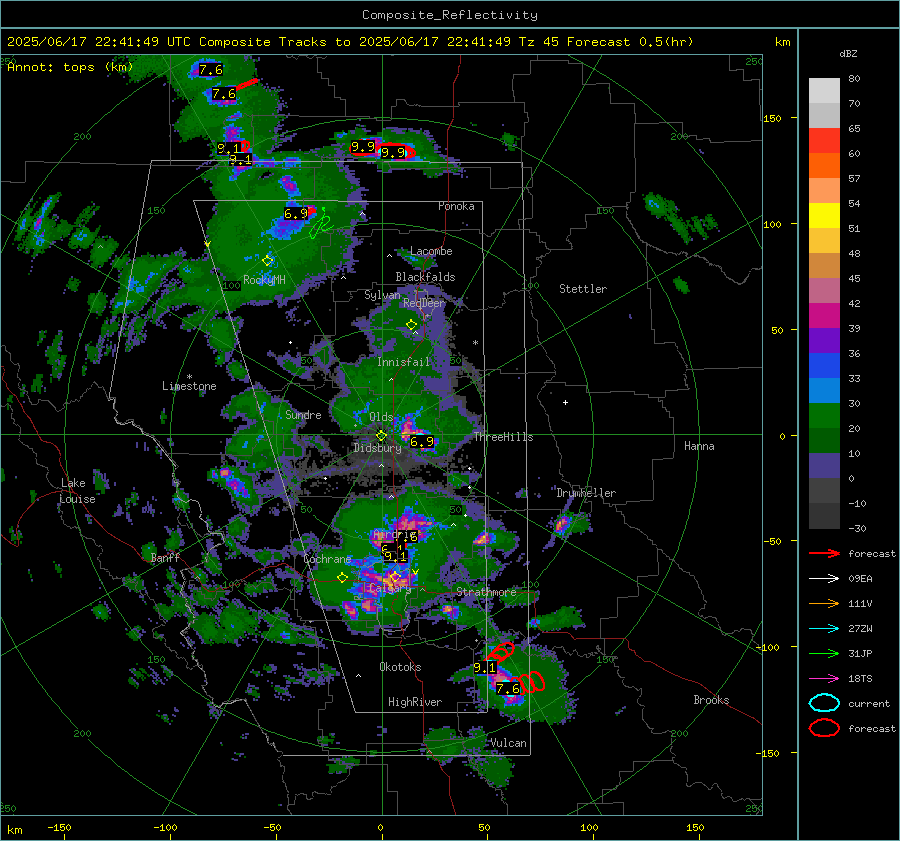Screen dimensions: 900x841
Task: Pick the red swatch between 65 and 60 dBZ
Action: click(824, 141)
